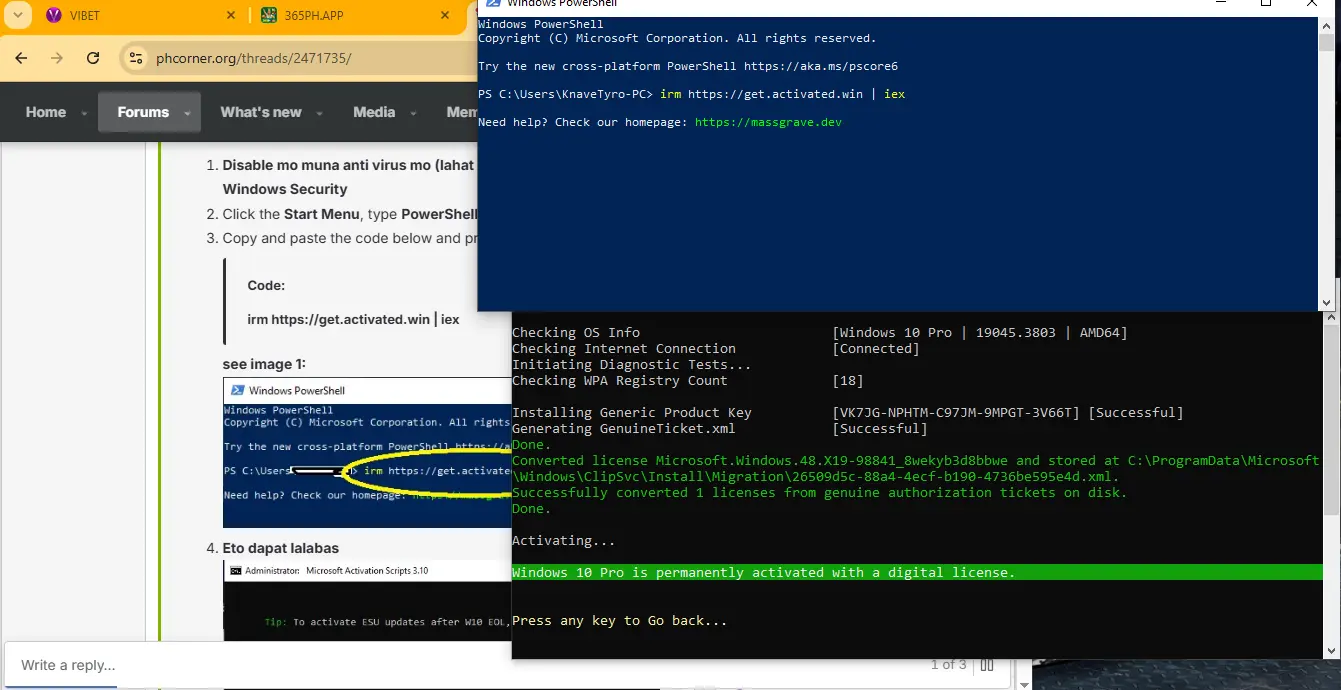Open the 'see image 1' PowerShell screenshot thumbnail

pos(367,453)
